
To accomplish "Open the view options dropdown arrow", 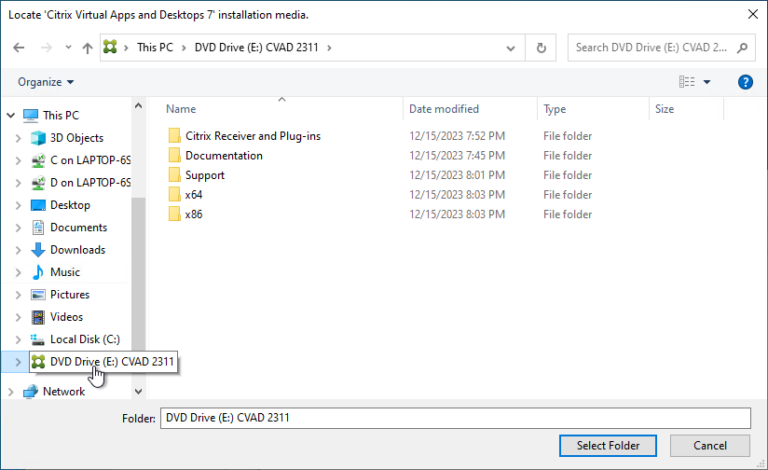I will [707, 82].
